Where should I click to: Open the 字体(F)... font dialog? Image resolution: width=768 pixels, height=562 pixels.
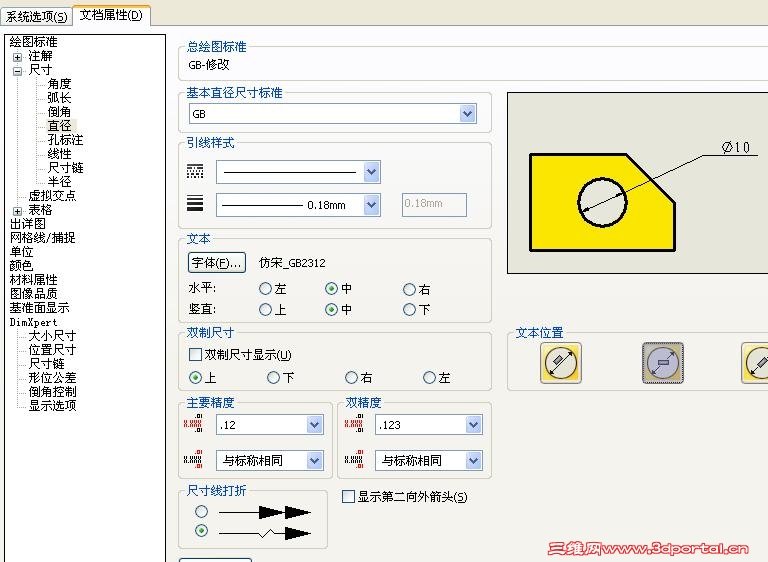coord(217,263)
